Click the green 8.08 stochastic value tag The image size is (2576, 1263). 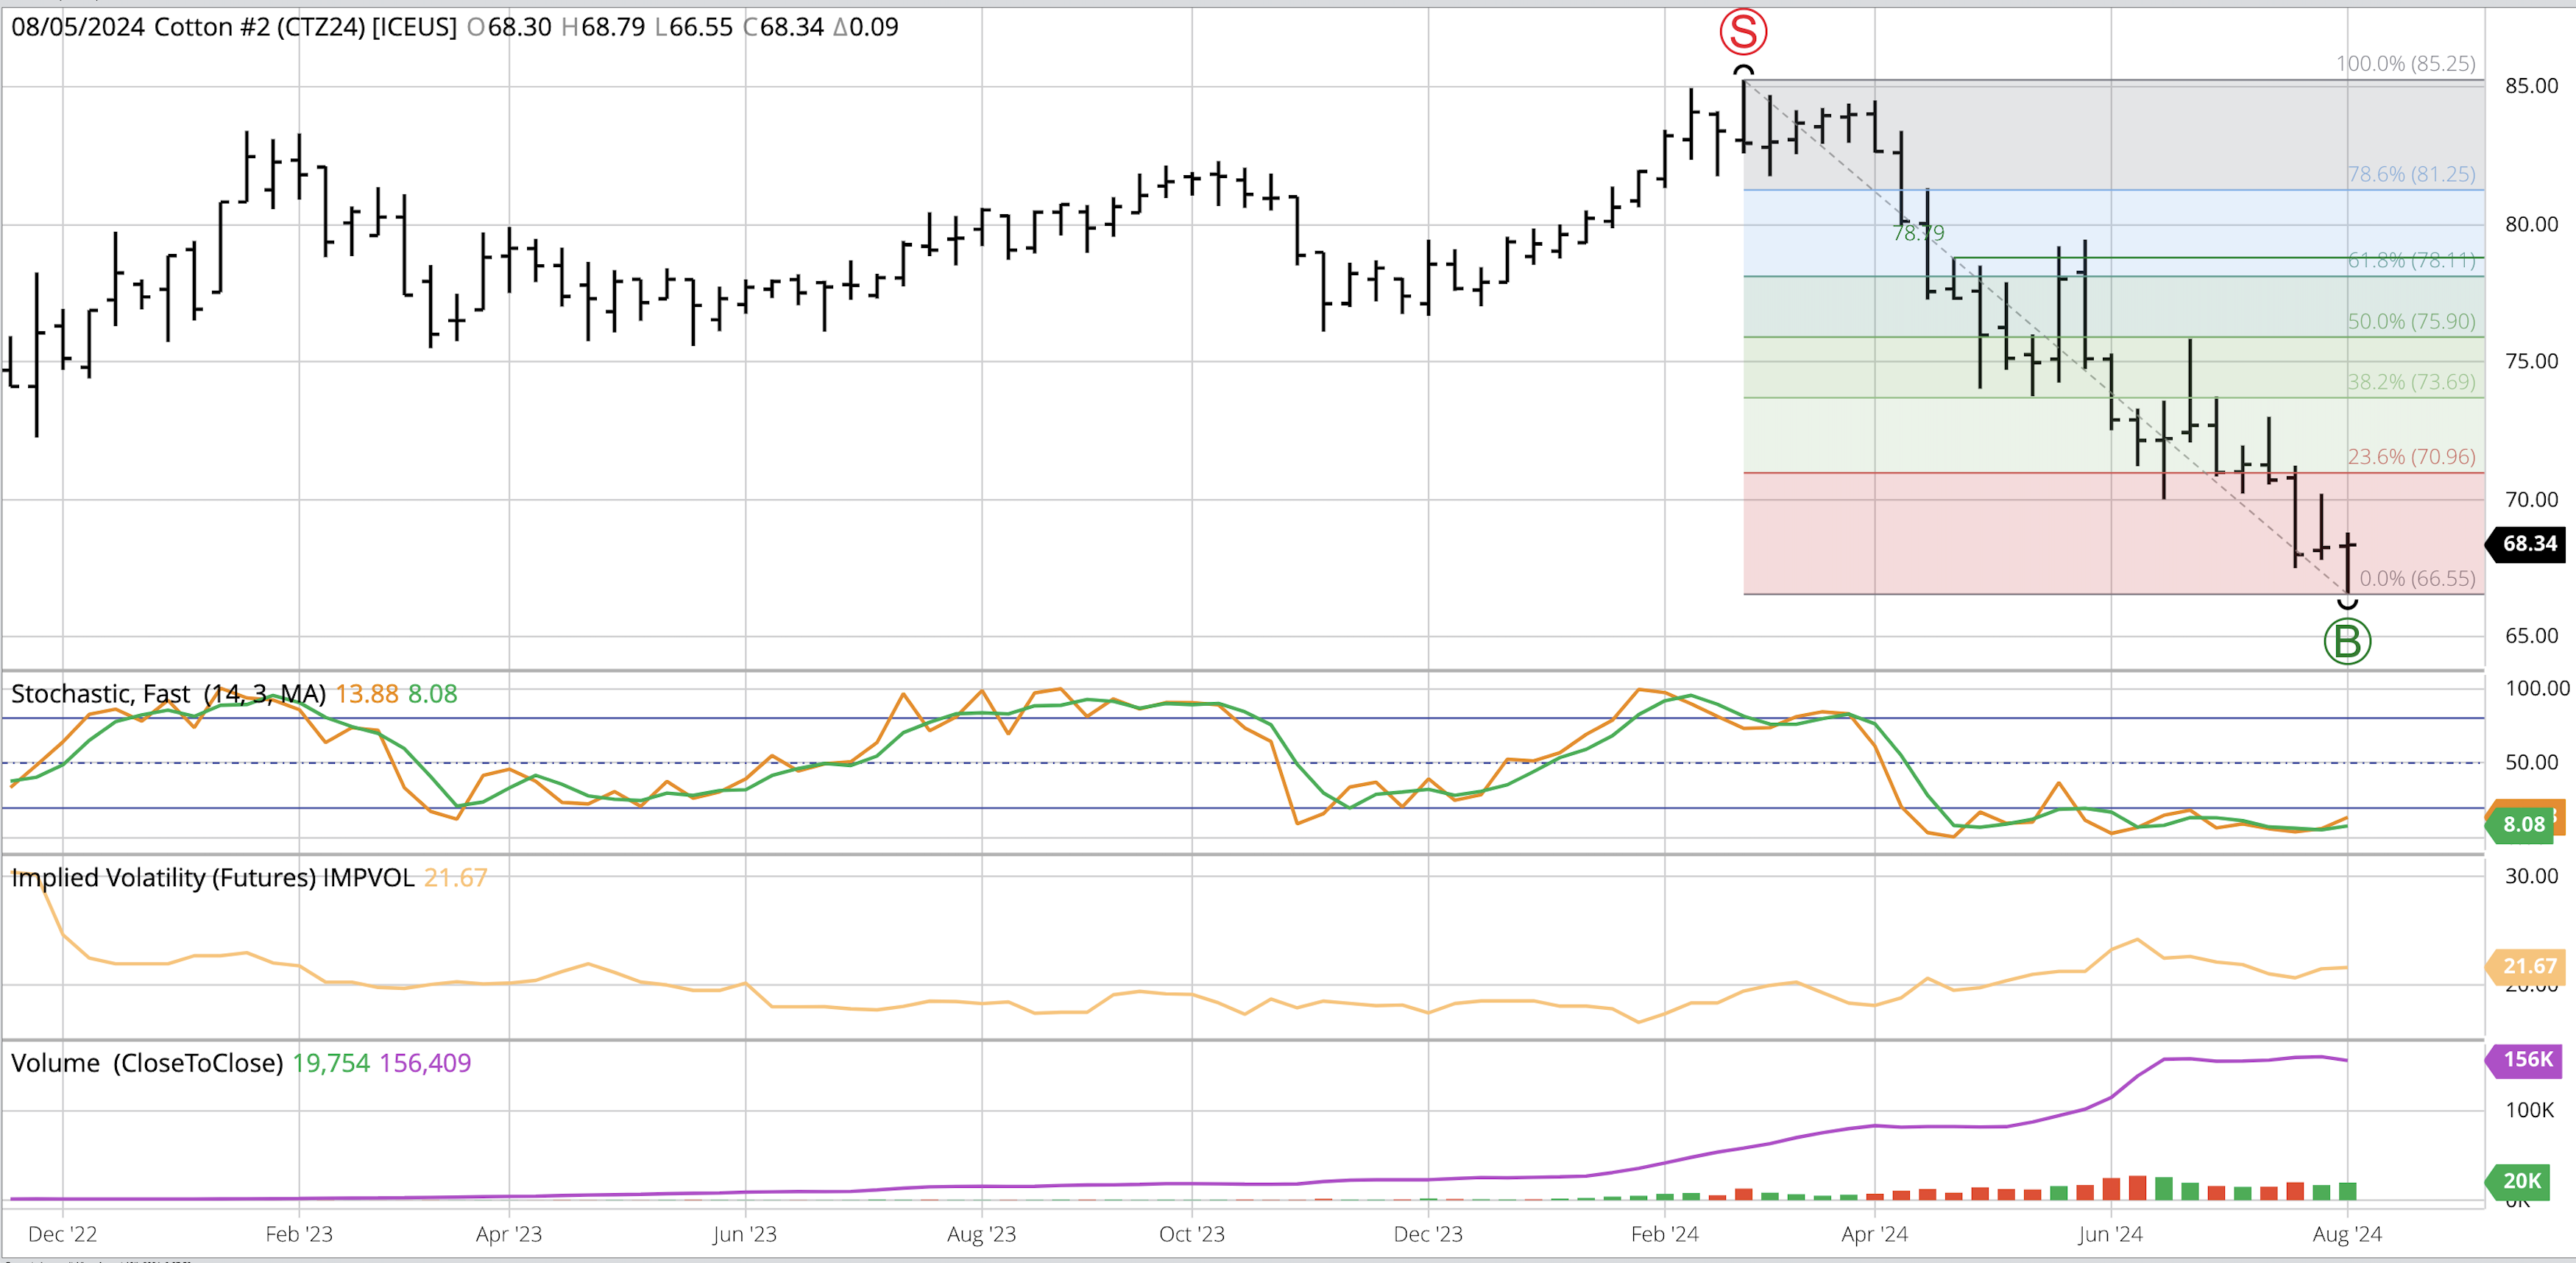[x=2523, y=825]
